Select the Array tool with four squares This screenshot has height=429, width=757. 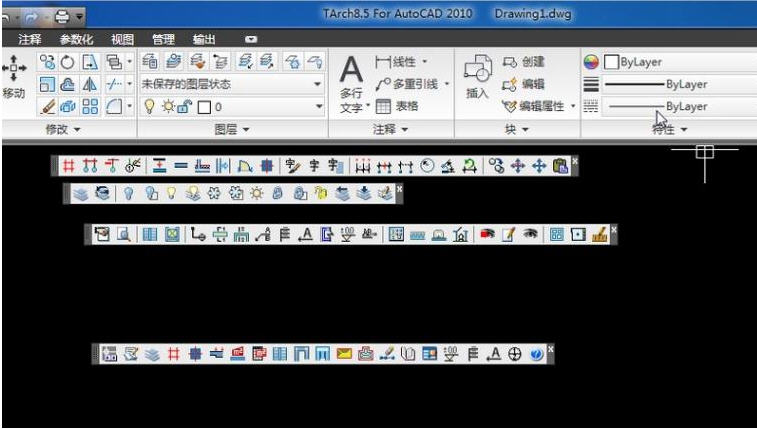coord(90,107)
